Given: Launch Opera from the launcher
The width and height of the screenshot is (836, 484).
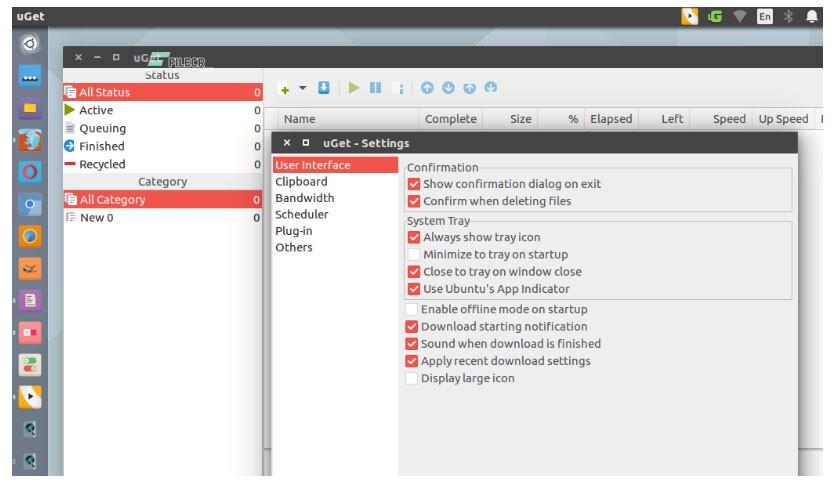Looking at the screenshot, I should click(x=30, y=172).
